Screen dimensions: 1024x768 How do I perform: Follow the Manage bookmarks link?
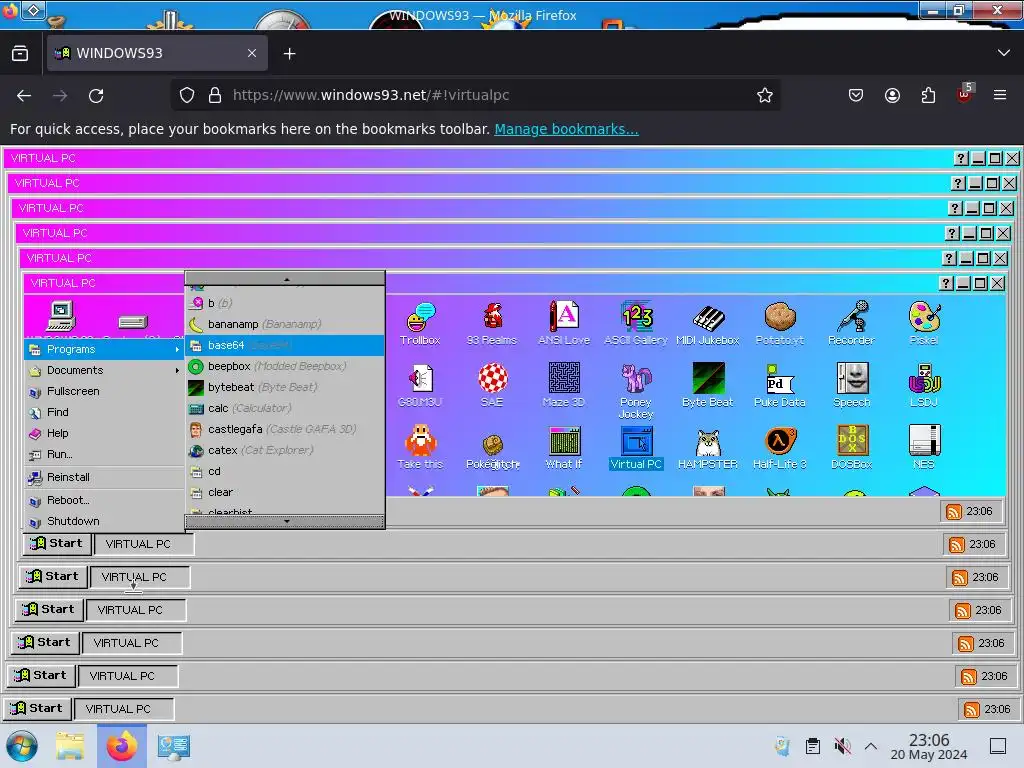pyautogui.click(x=566, y=129)
